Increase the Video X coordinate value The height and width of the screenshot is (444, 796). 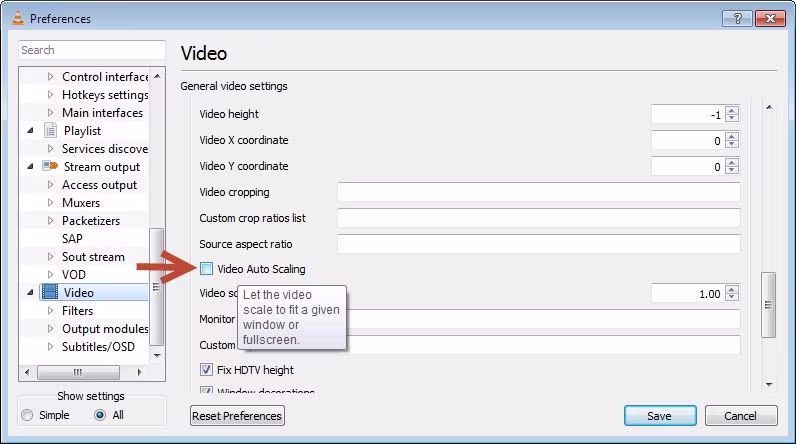tap(732, 136)
